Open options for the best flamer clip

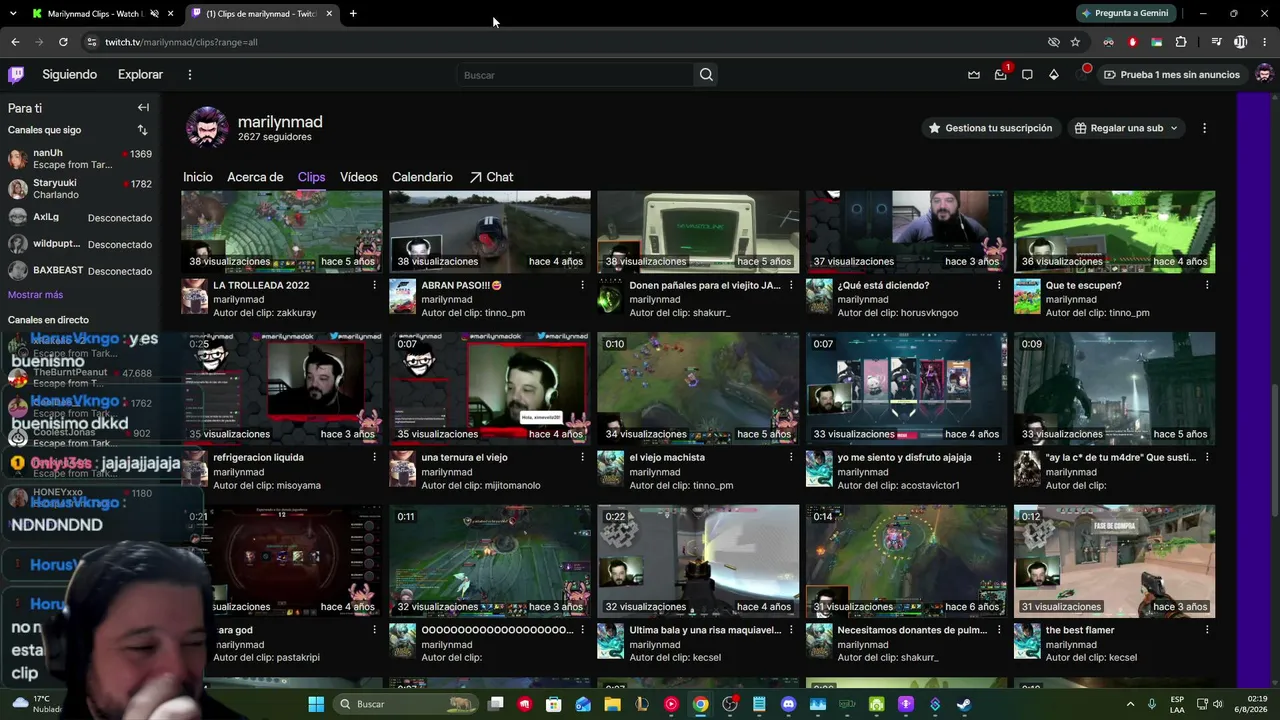pyautogui.click(x=1207, y=630)
